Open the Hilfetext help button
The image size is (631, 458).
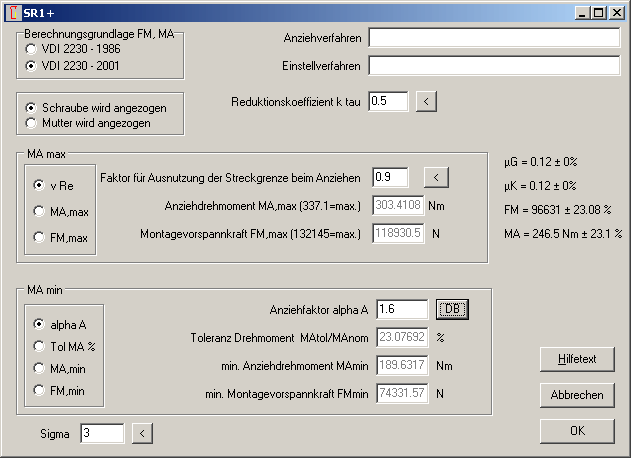pyautogui.click(x=577, y=359)
